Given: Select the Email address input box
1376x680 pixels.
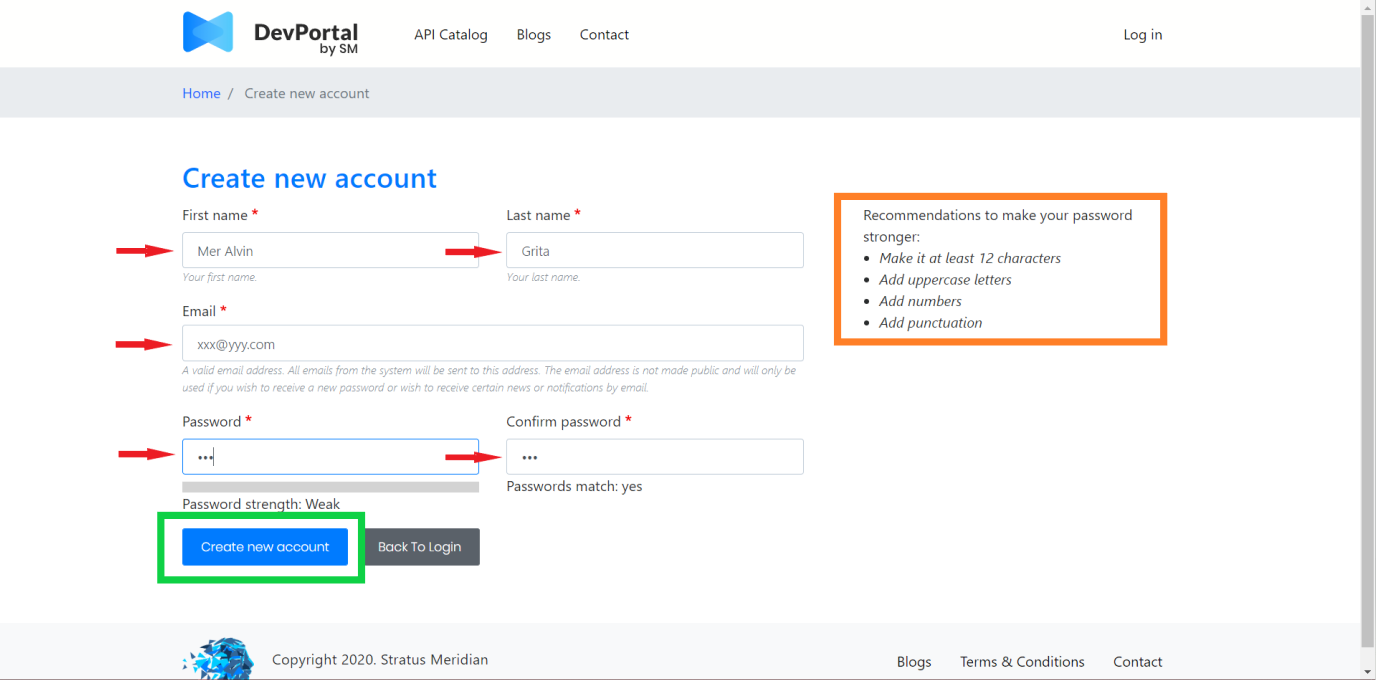Looking at the screenshot, I should pyautogui.click(x=492, y=344).
